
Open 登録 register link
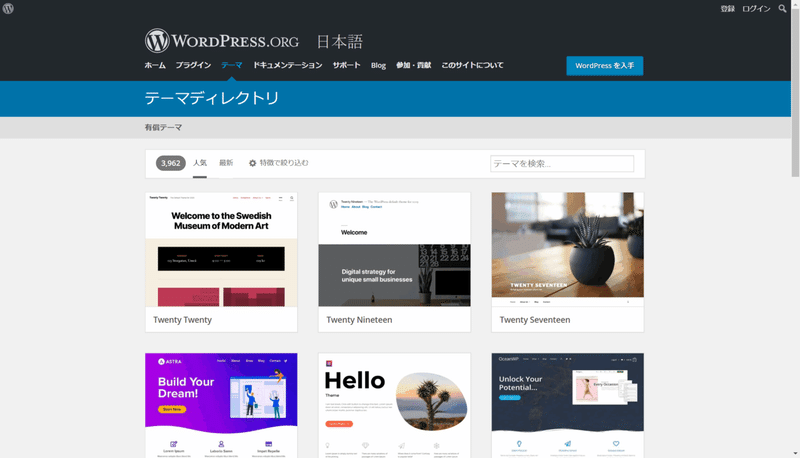[728, 9]
